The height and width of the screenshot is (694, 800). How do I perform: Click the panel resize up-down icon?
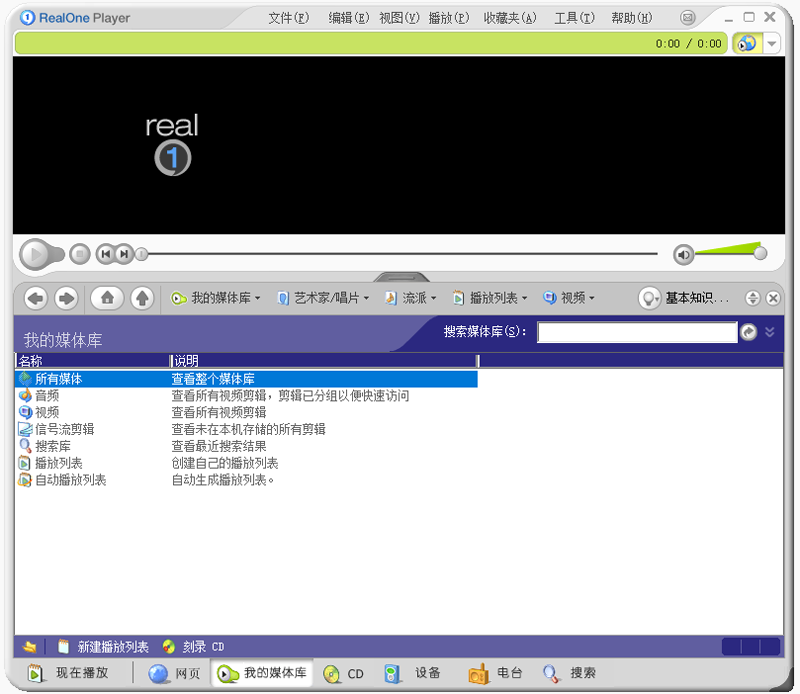pos(753,298)
